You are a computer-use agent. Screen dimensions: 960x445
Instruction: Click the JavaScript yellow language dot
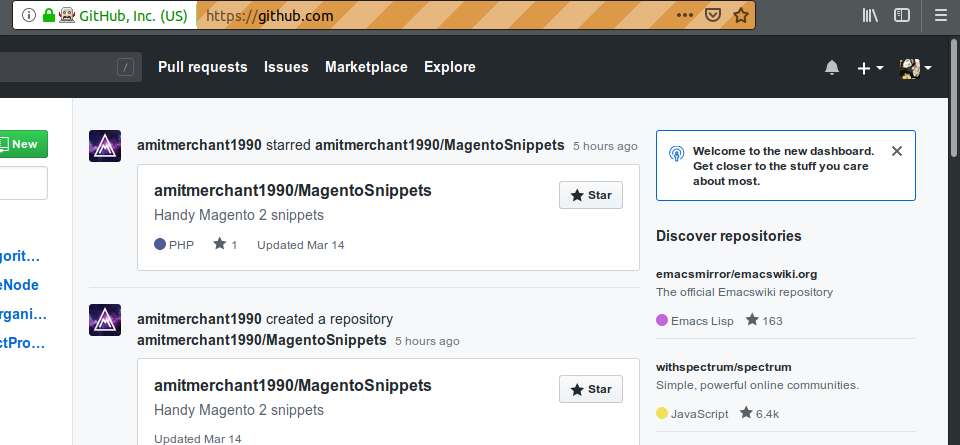pyautogui.click(x=662, y=413)
